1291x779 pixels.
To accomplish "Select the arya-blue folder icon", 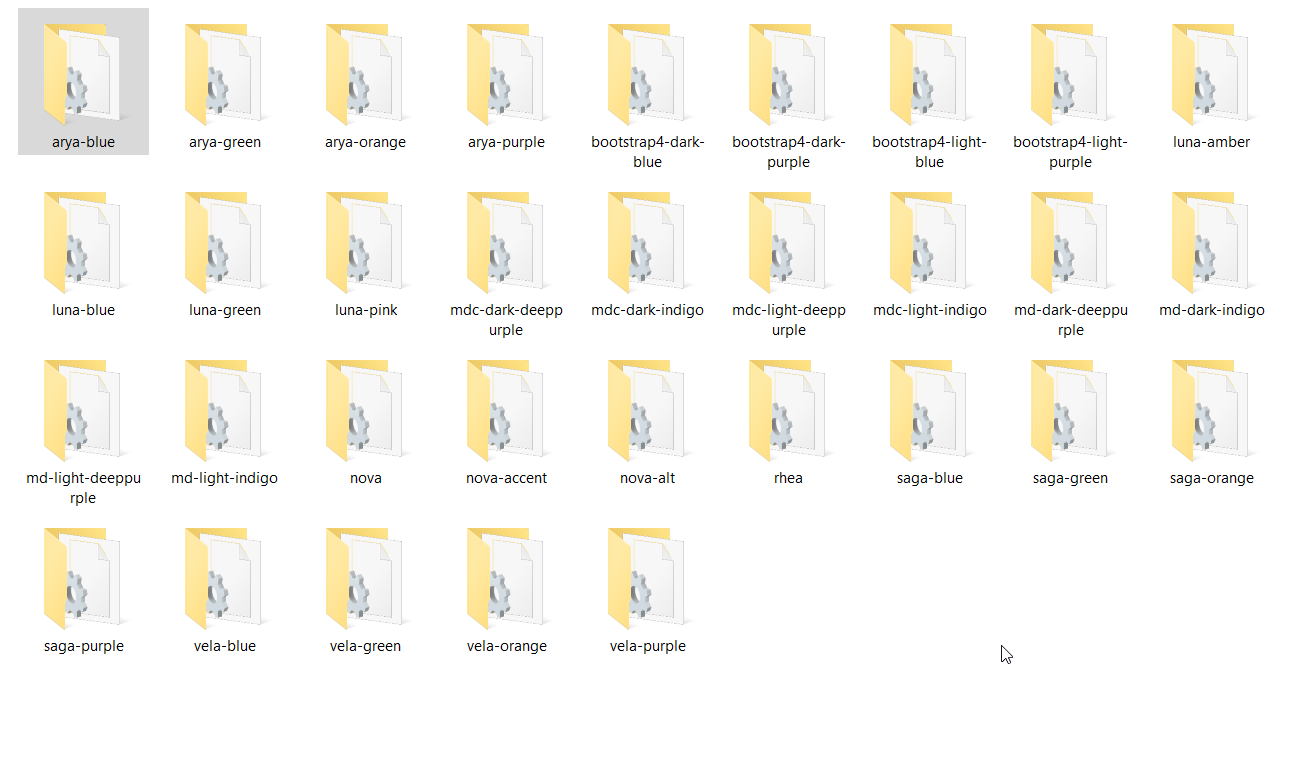I will (x=82, y=73).
